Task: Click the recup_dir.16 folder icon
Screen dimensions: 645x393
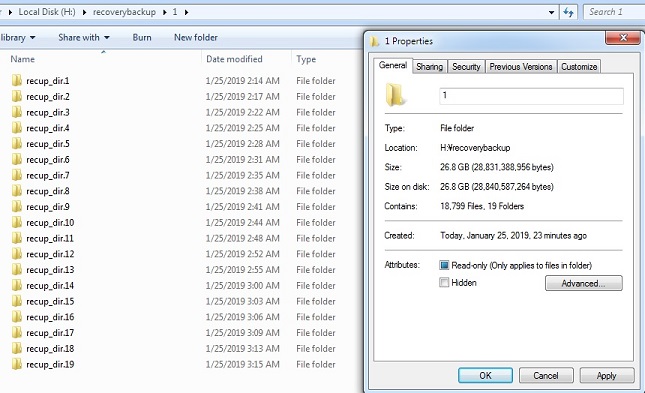Action: pos(17,316)
